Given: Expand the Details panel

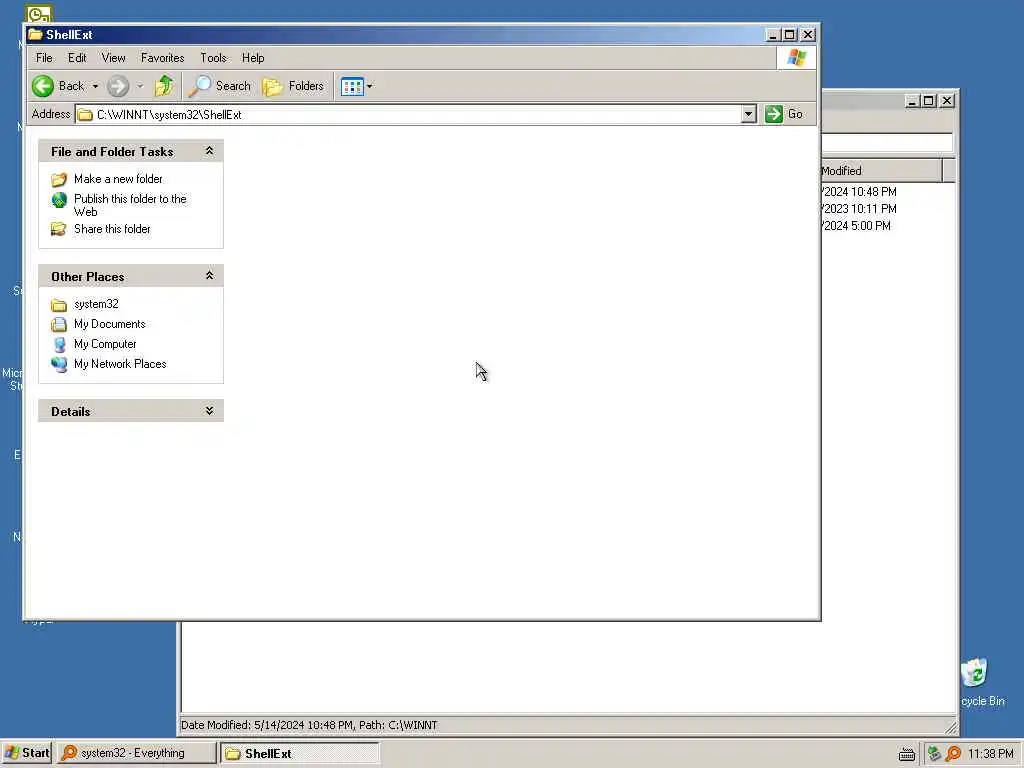Looking at the screenshot, I should pos(210,411).
